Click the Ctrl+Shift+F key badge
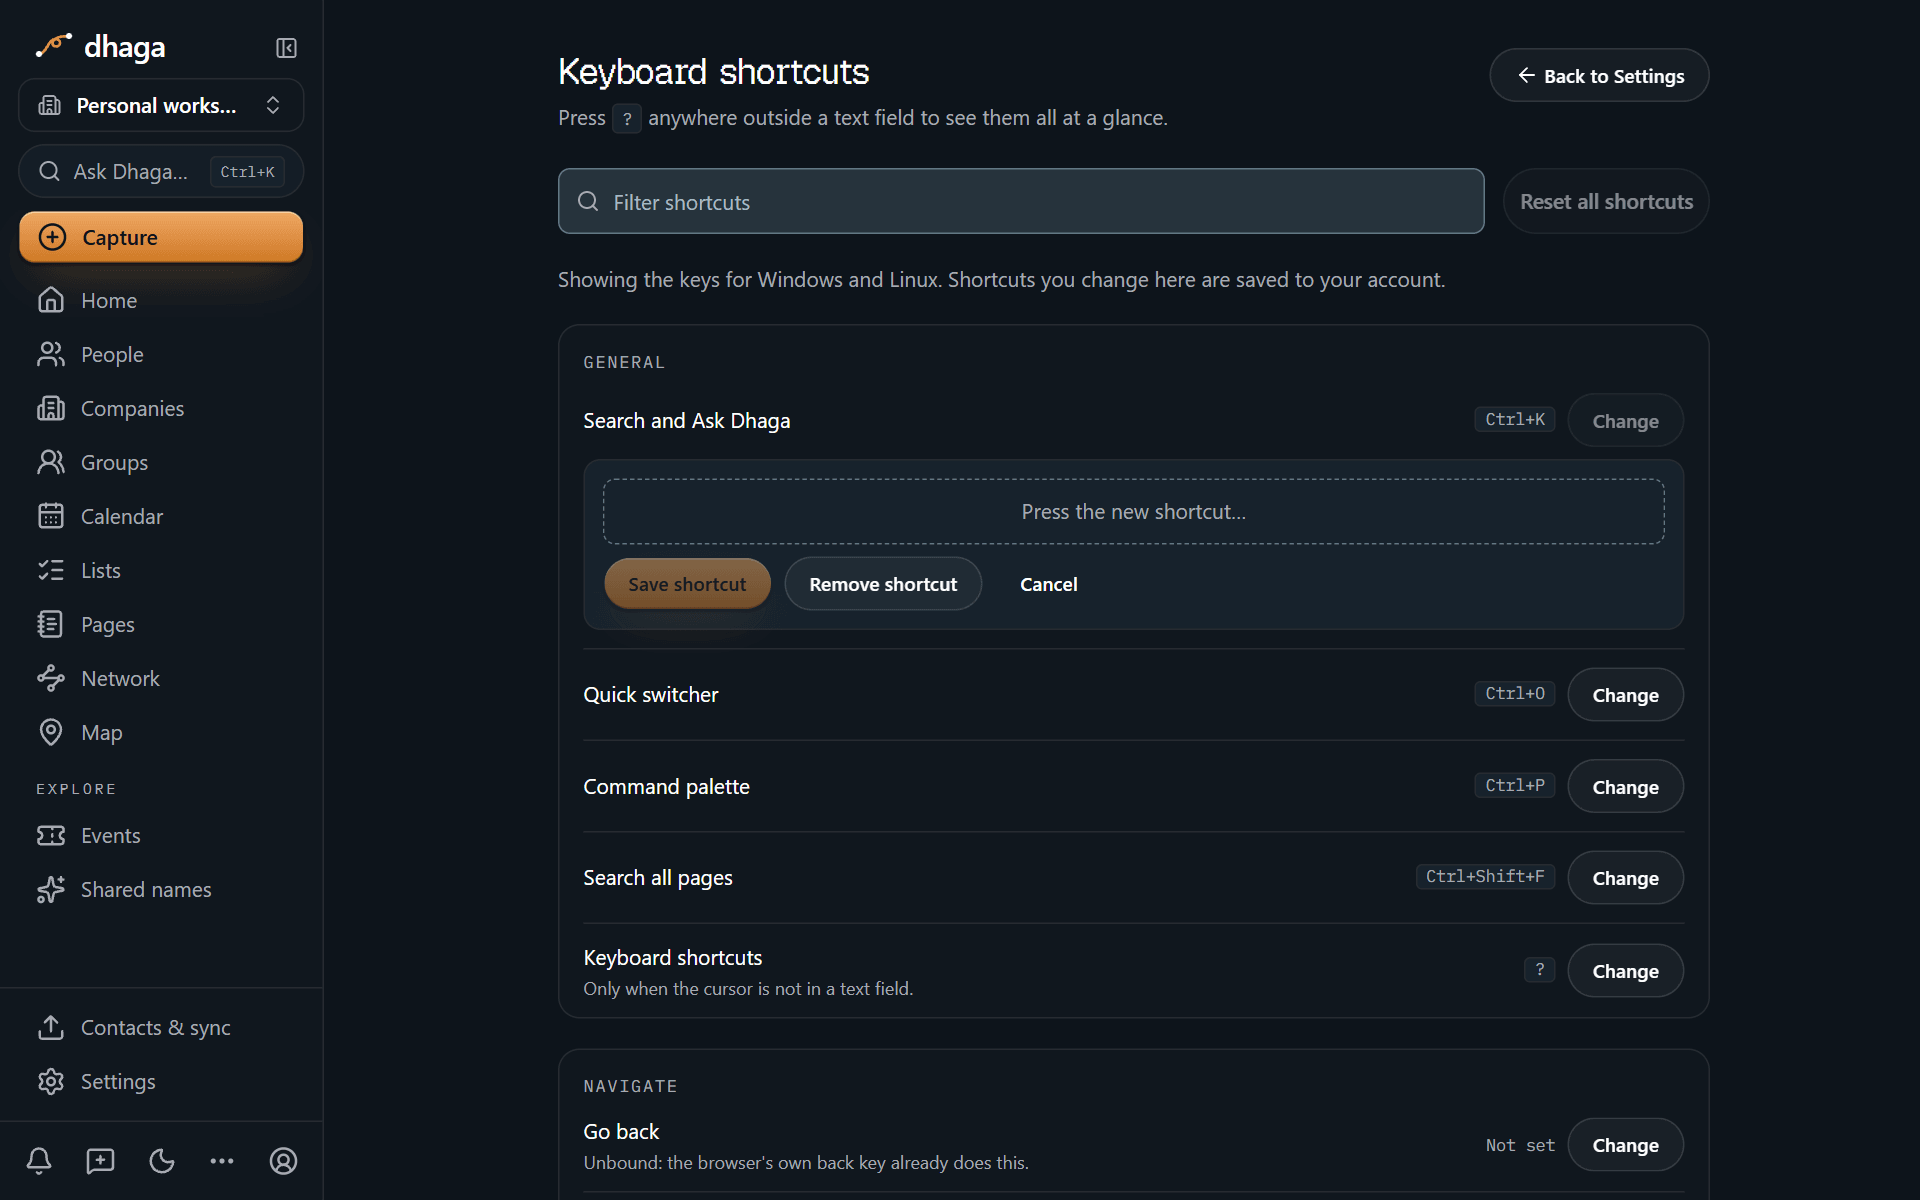The width and height of the screenshot is (1920, 1200). click(1485, 876)
